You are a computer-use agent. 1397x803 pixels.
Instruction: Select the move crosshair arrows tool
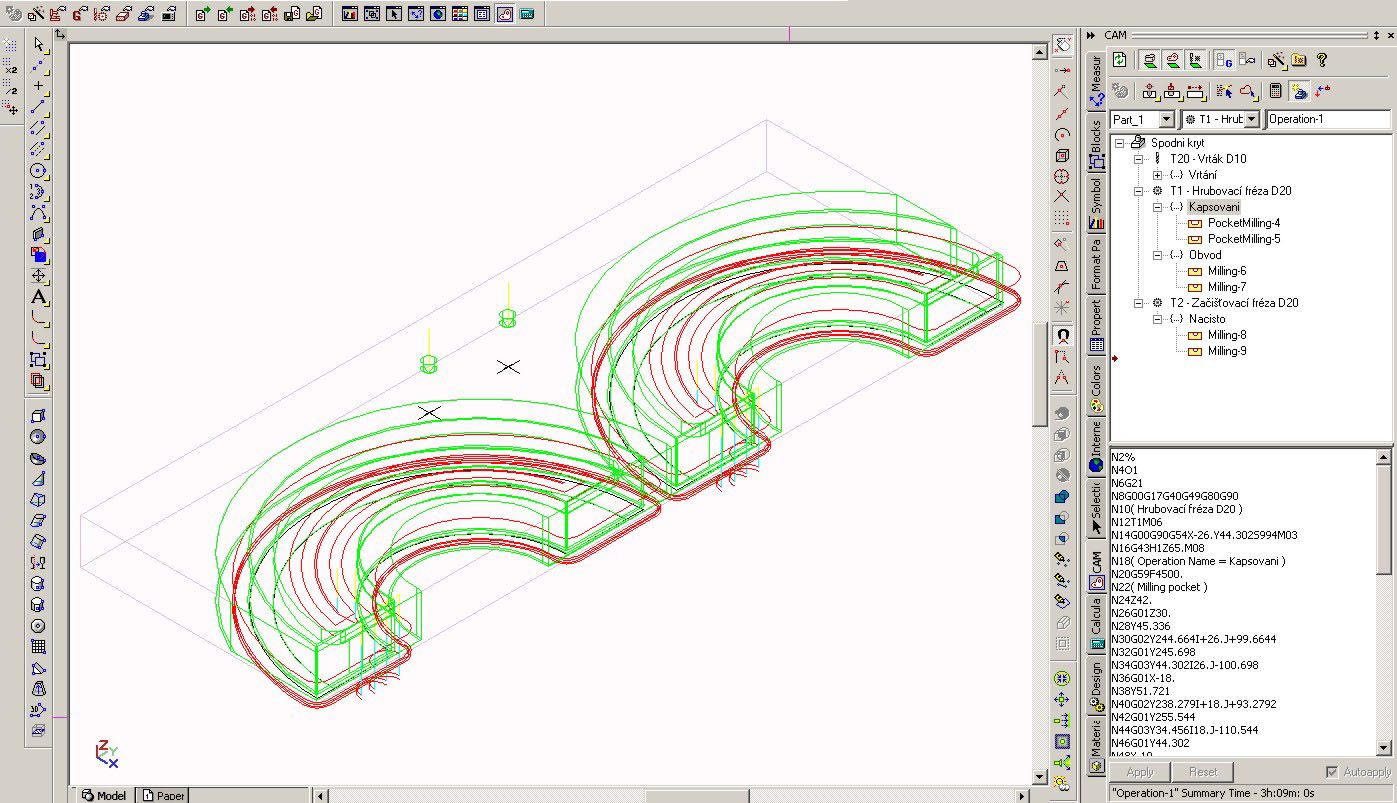[x=39, y=276]
